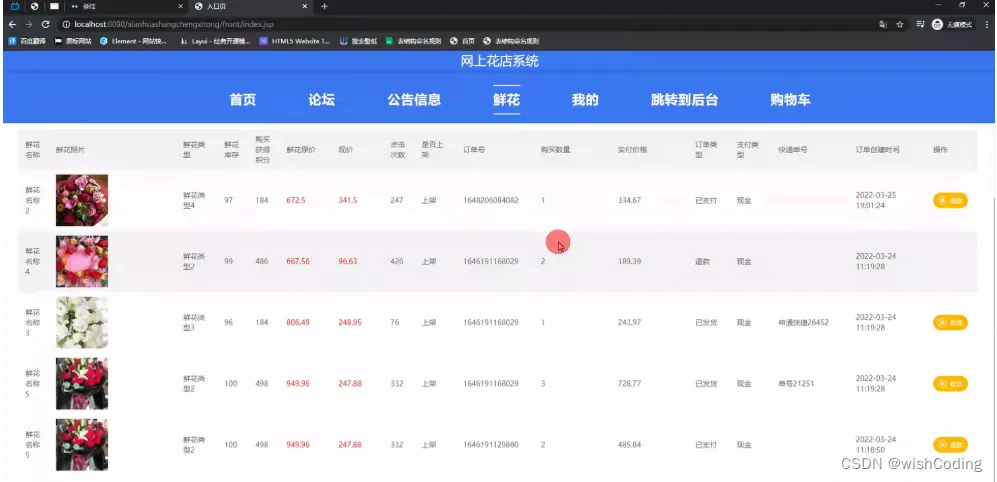This screenshot has height=482, width=997.
Task: Click tracking number 申通快递26452
Action: pos(803,322)
